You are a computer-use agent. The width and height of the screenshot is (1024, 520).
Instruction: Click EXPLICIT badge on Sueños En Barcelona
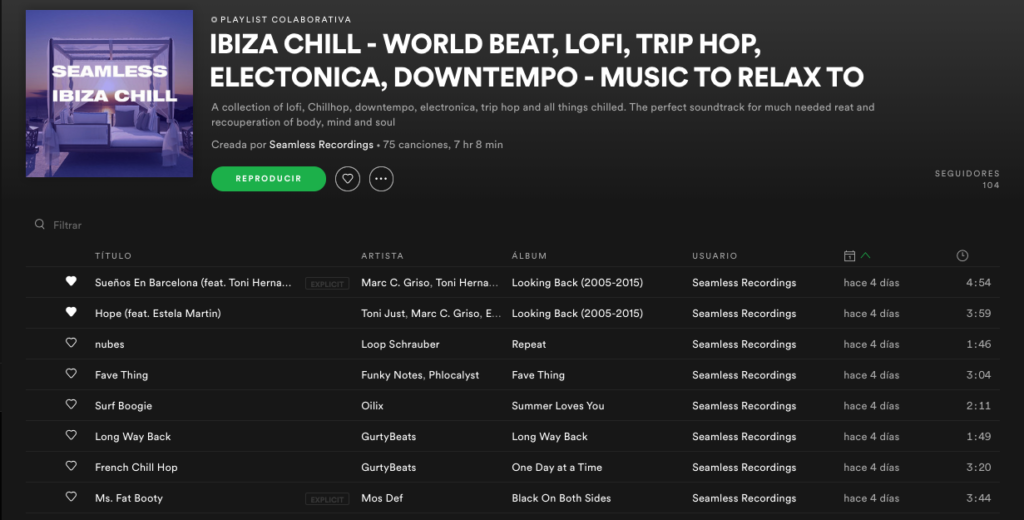click(327, 284)
